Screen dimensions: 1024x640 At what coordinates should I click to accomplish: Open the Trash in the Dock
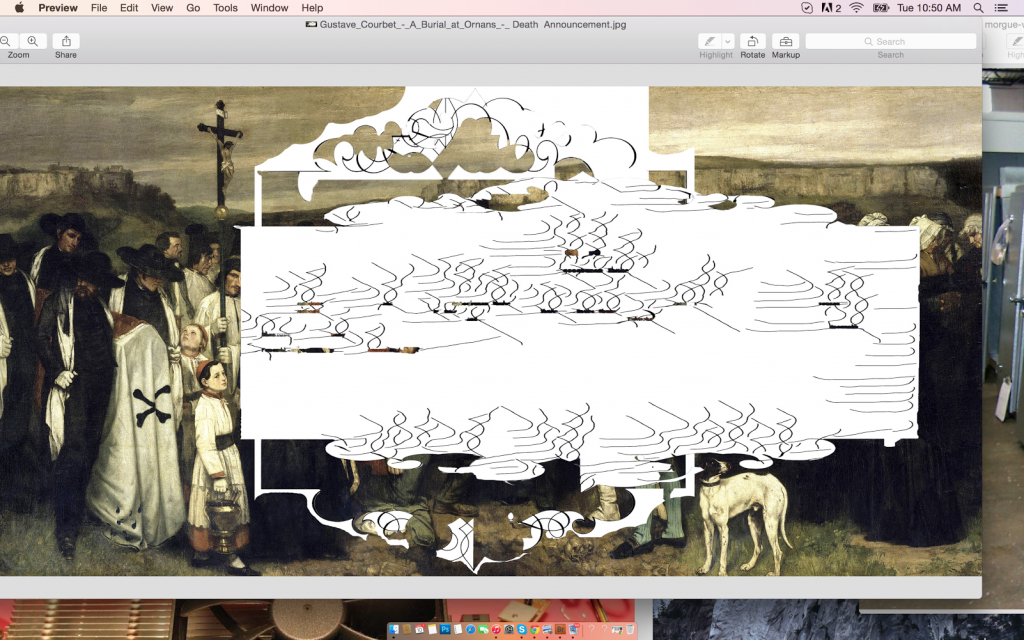[x=630, y=630]
